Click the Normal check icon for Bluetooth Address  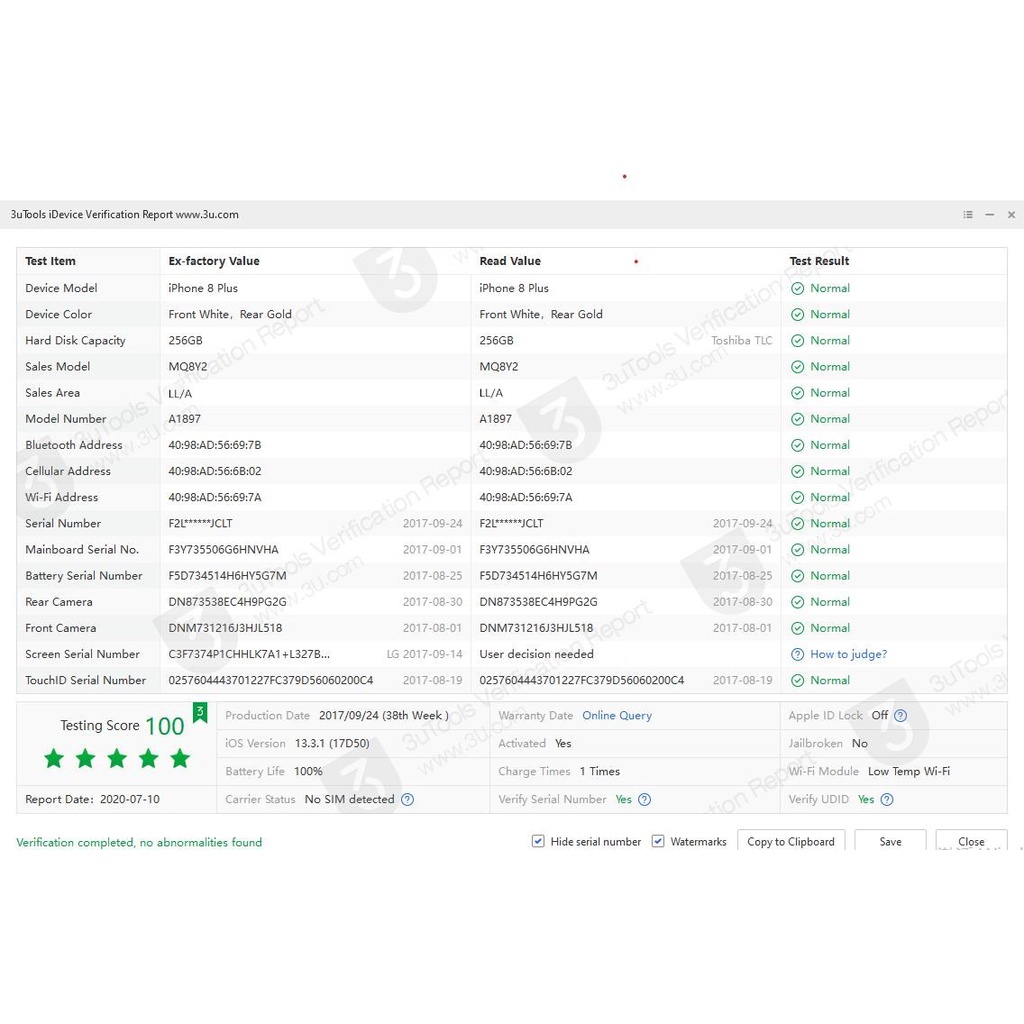point(797,445)
